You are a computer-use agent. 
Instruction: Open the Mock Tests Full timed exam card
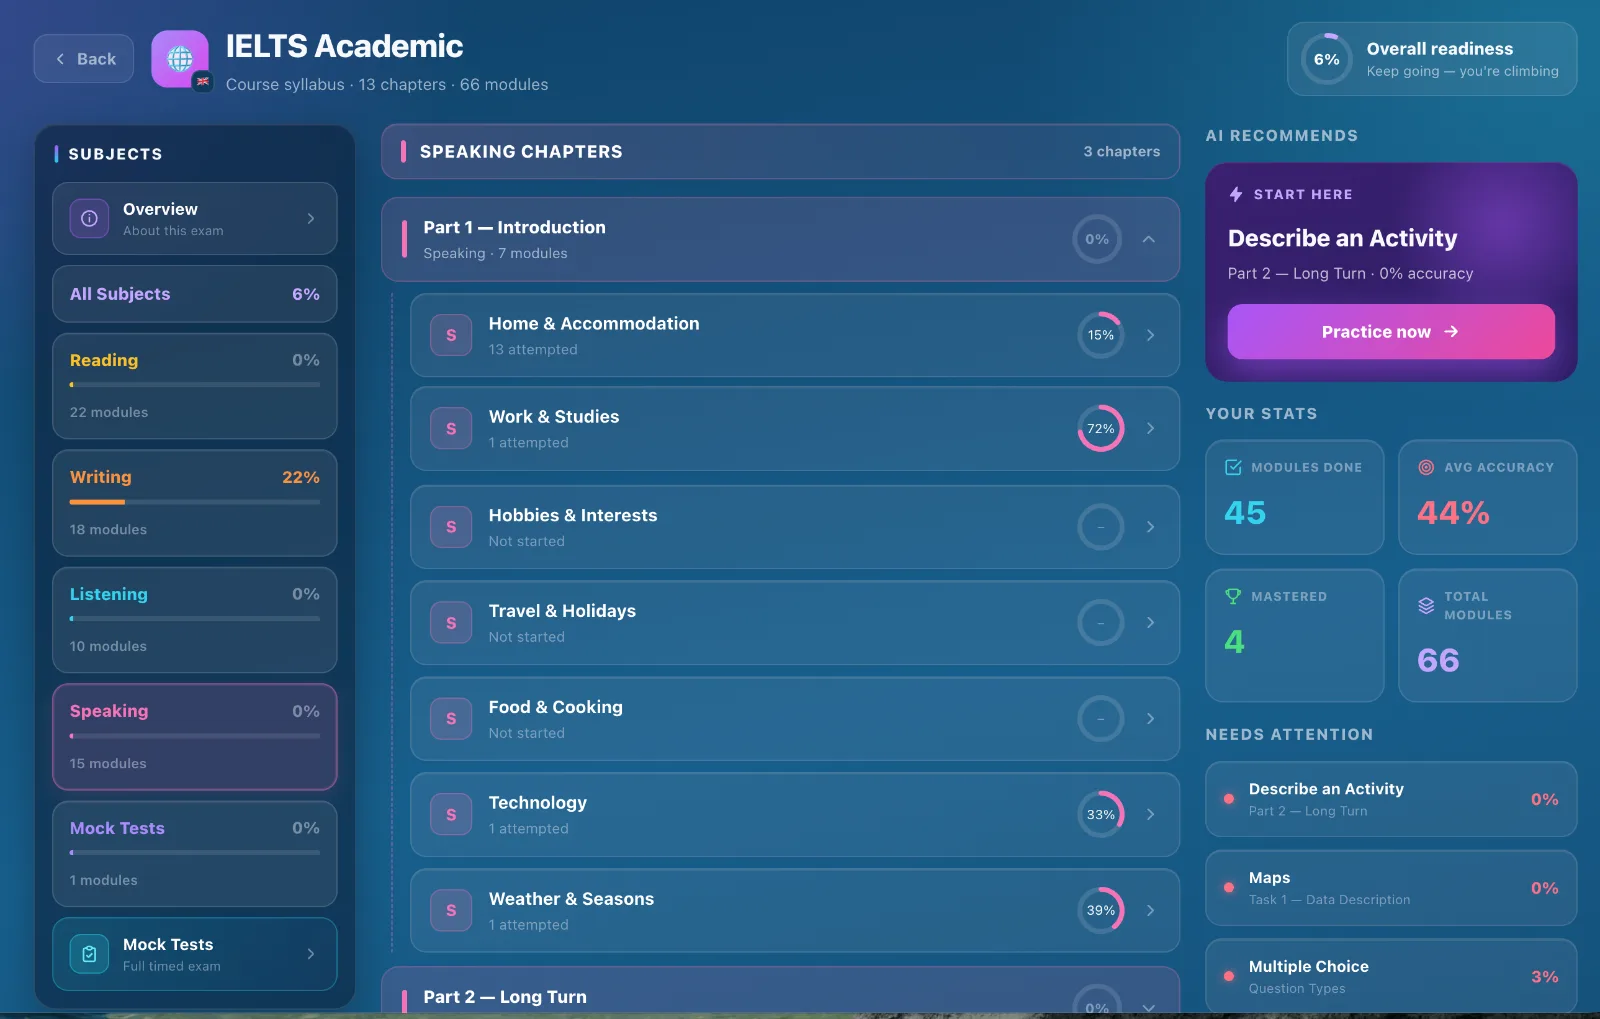[x=195, y=954]
